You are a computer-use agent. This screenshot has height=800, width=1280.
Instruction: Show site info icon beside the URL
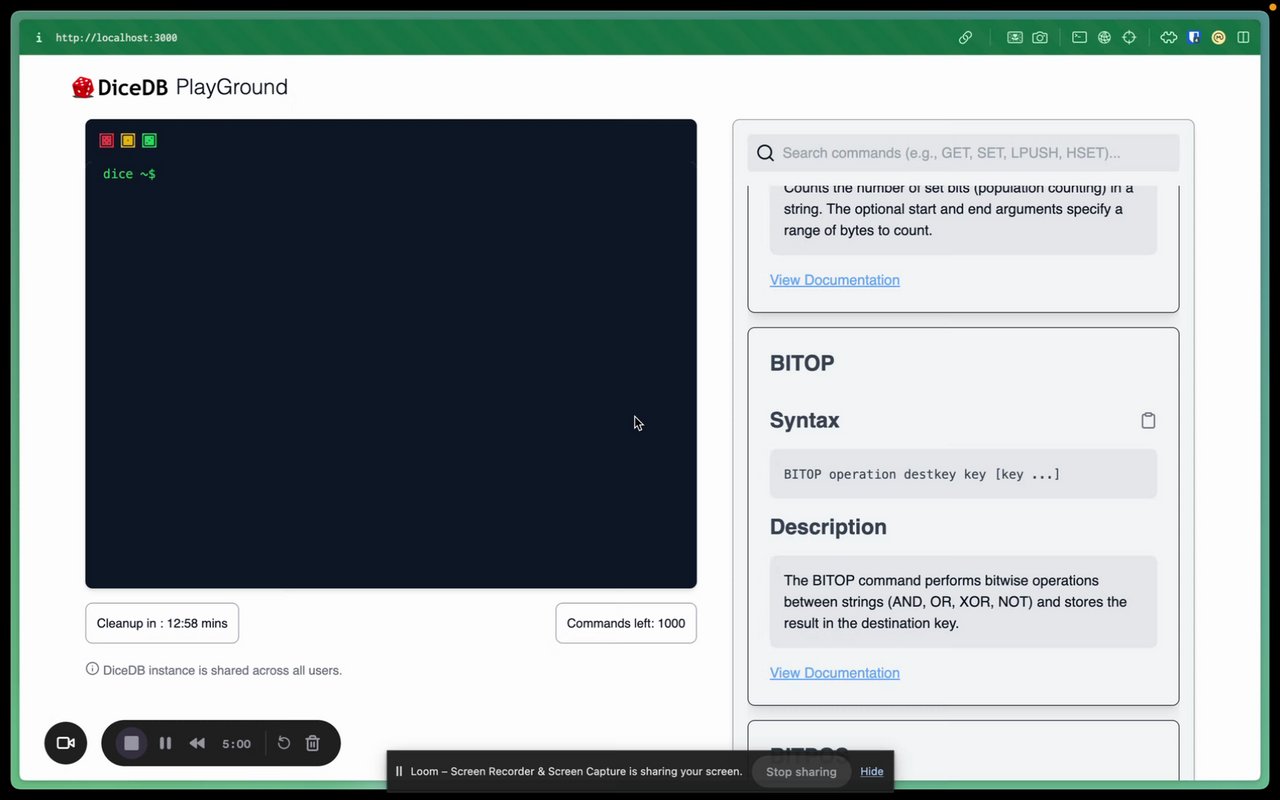tap(39, 38)
